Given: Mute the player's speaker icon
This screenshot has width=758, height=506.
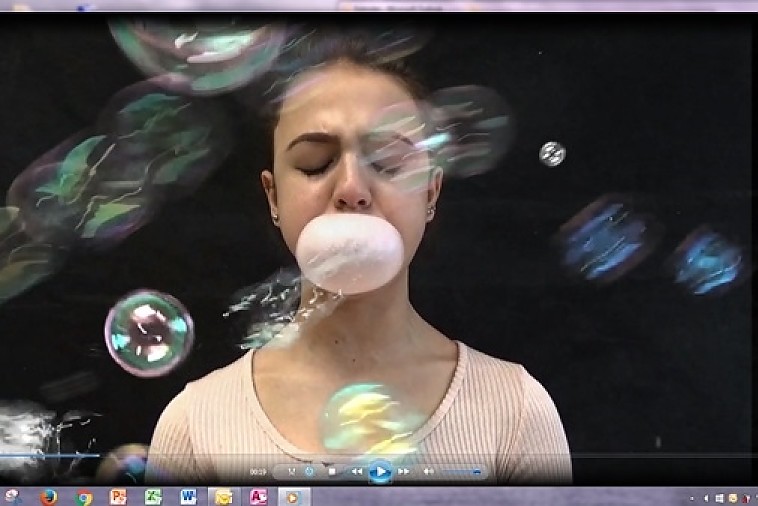Looking at the screenshot, I should tap(428, 471).
